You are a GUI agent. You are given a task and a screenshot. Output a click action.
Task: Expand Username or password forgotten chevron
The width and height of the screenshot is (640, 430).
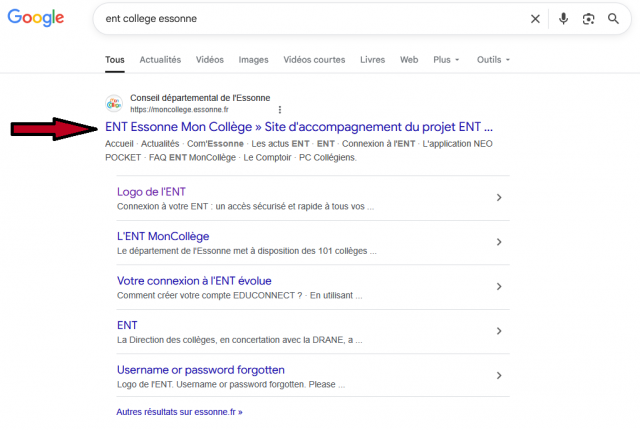[498, 375]
